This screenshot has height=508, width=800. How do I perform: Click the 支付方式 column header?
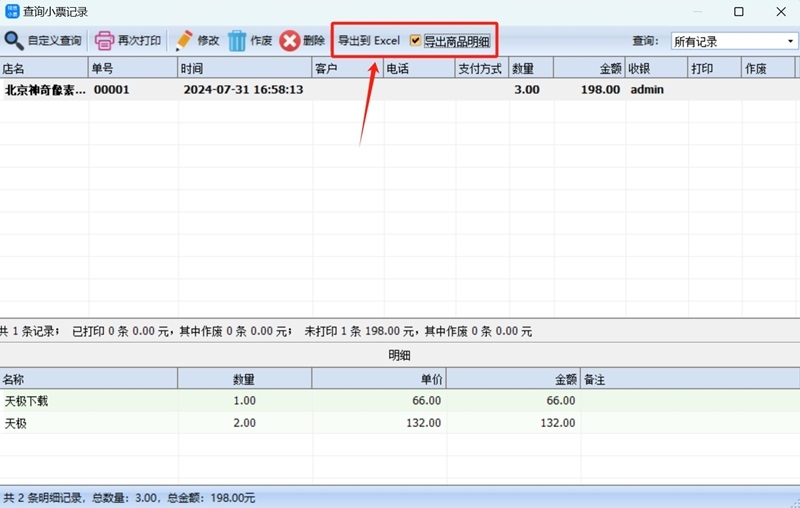[482, 68]
